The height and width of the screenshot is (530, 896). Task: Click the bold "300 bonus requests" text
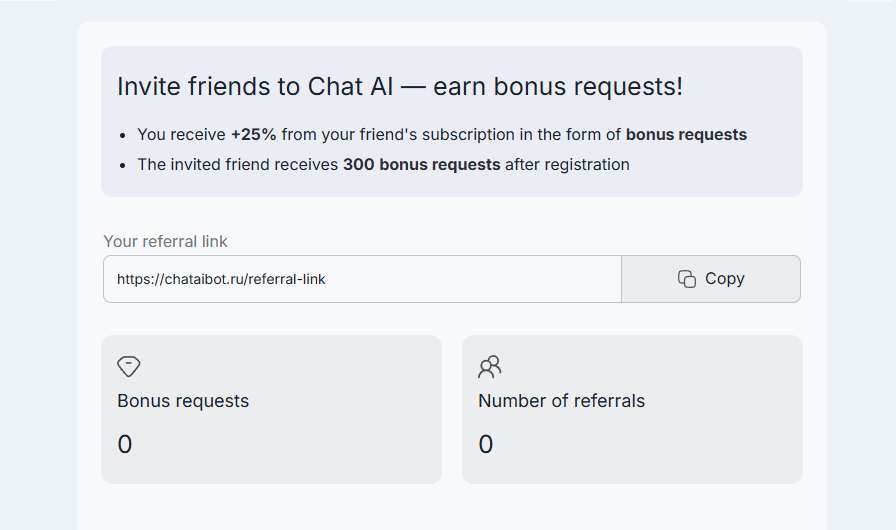coord(421,165)
